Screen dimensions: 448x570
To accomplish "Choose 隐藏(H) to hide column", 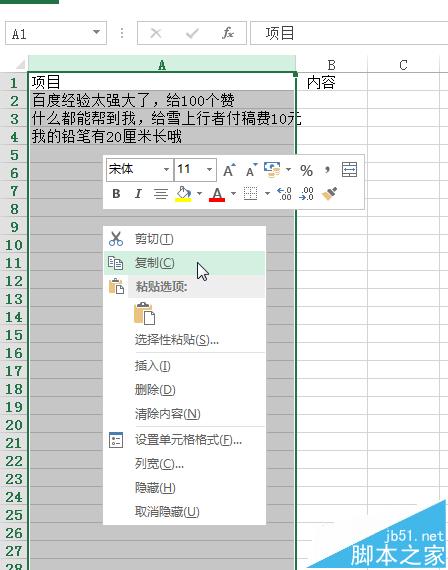I will tap(185, 488).
